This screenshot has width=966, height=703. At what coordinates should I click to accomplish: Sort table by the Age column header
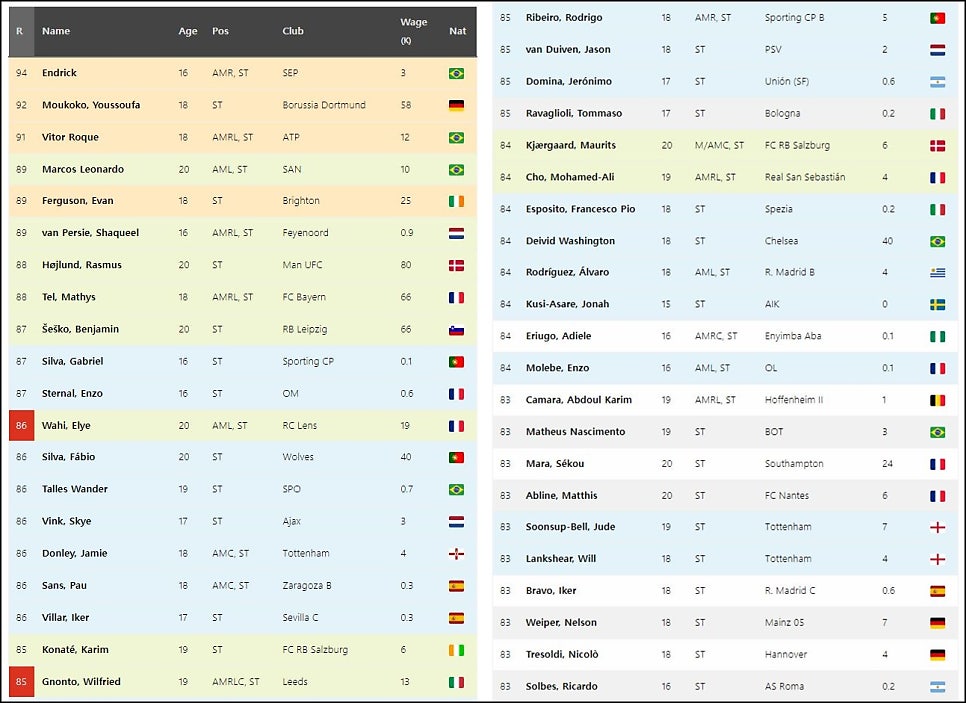click(x=188, y=31)
